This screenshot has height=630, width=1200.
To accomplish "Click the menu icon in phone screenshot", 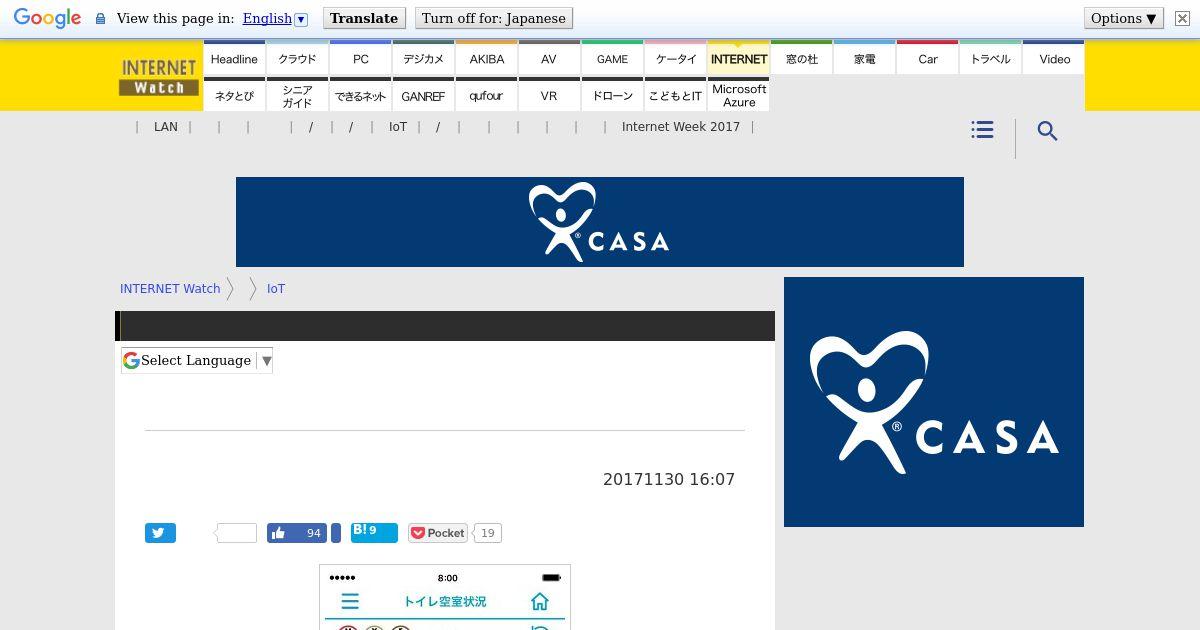I will click(x=350, y=601).
